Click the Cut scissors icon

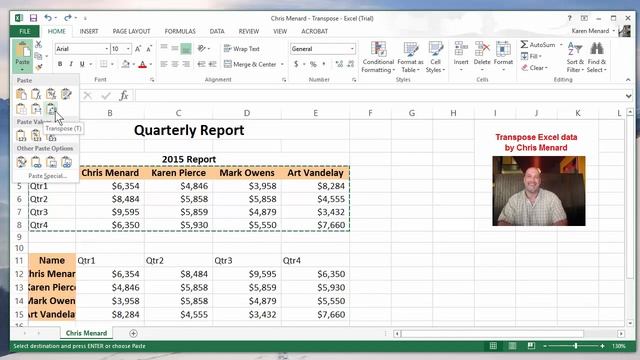[38, 44]
